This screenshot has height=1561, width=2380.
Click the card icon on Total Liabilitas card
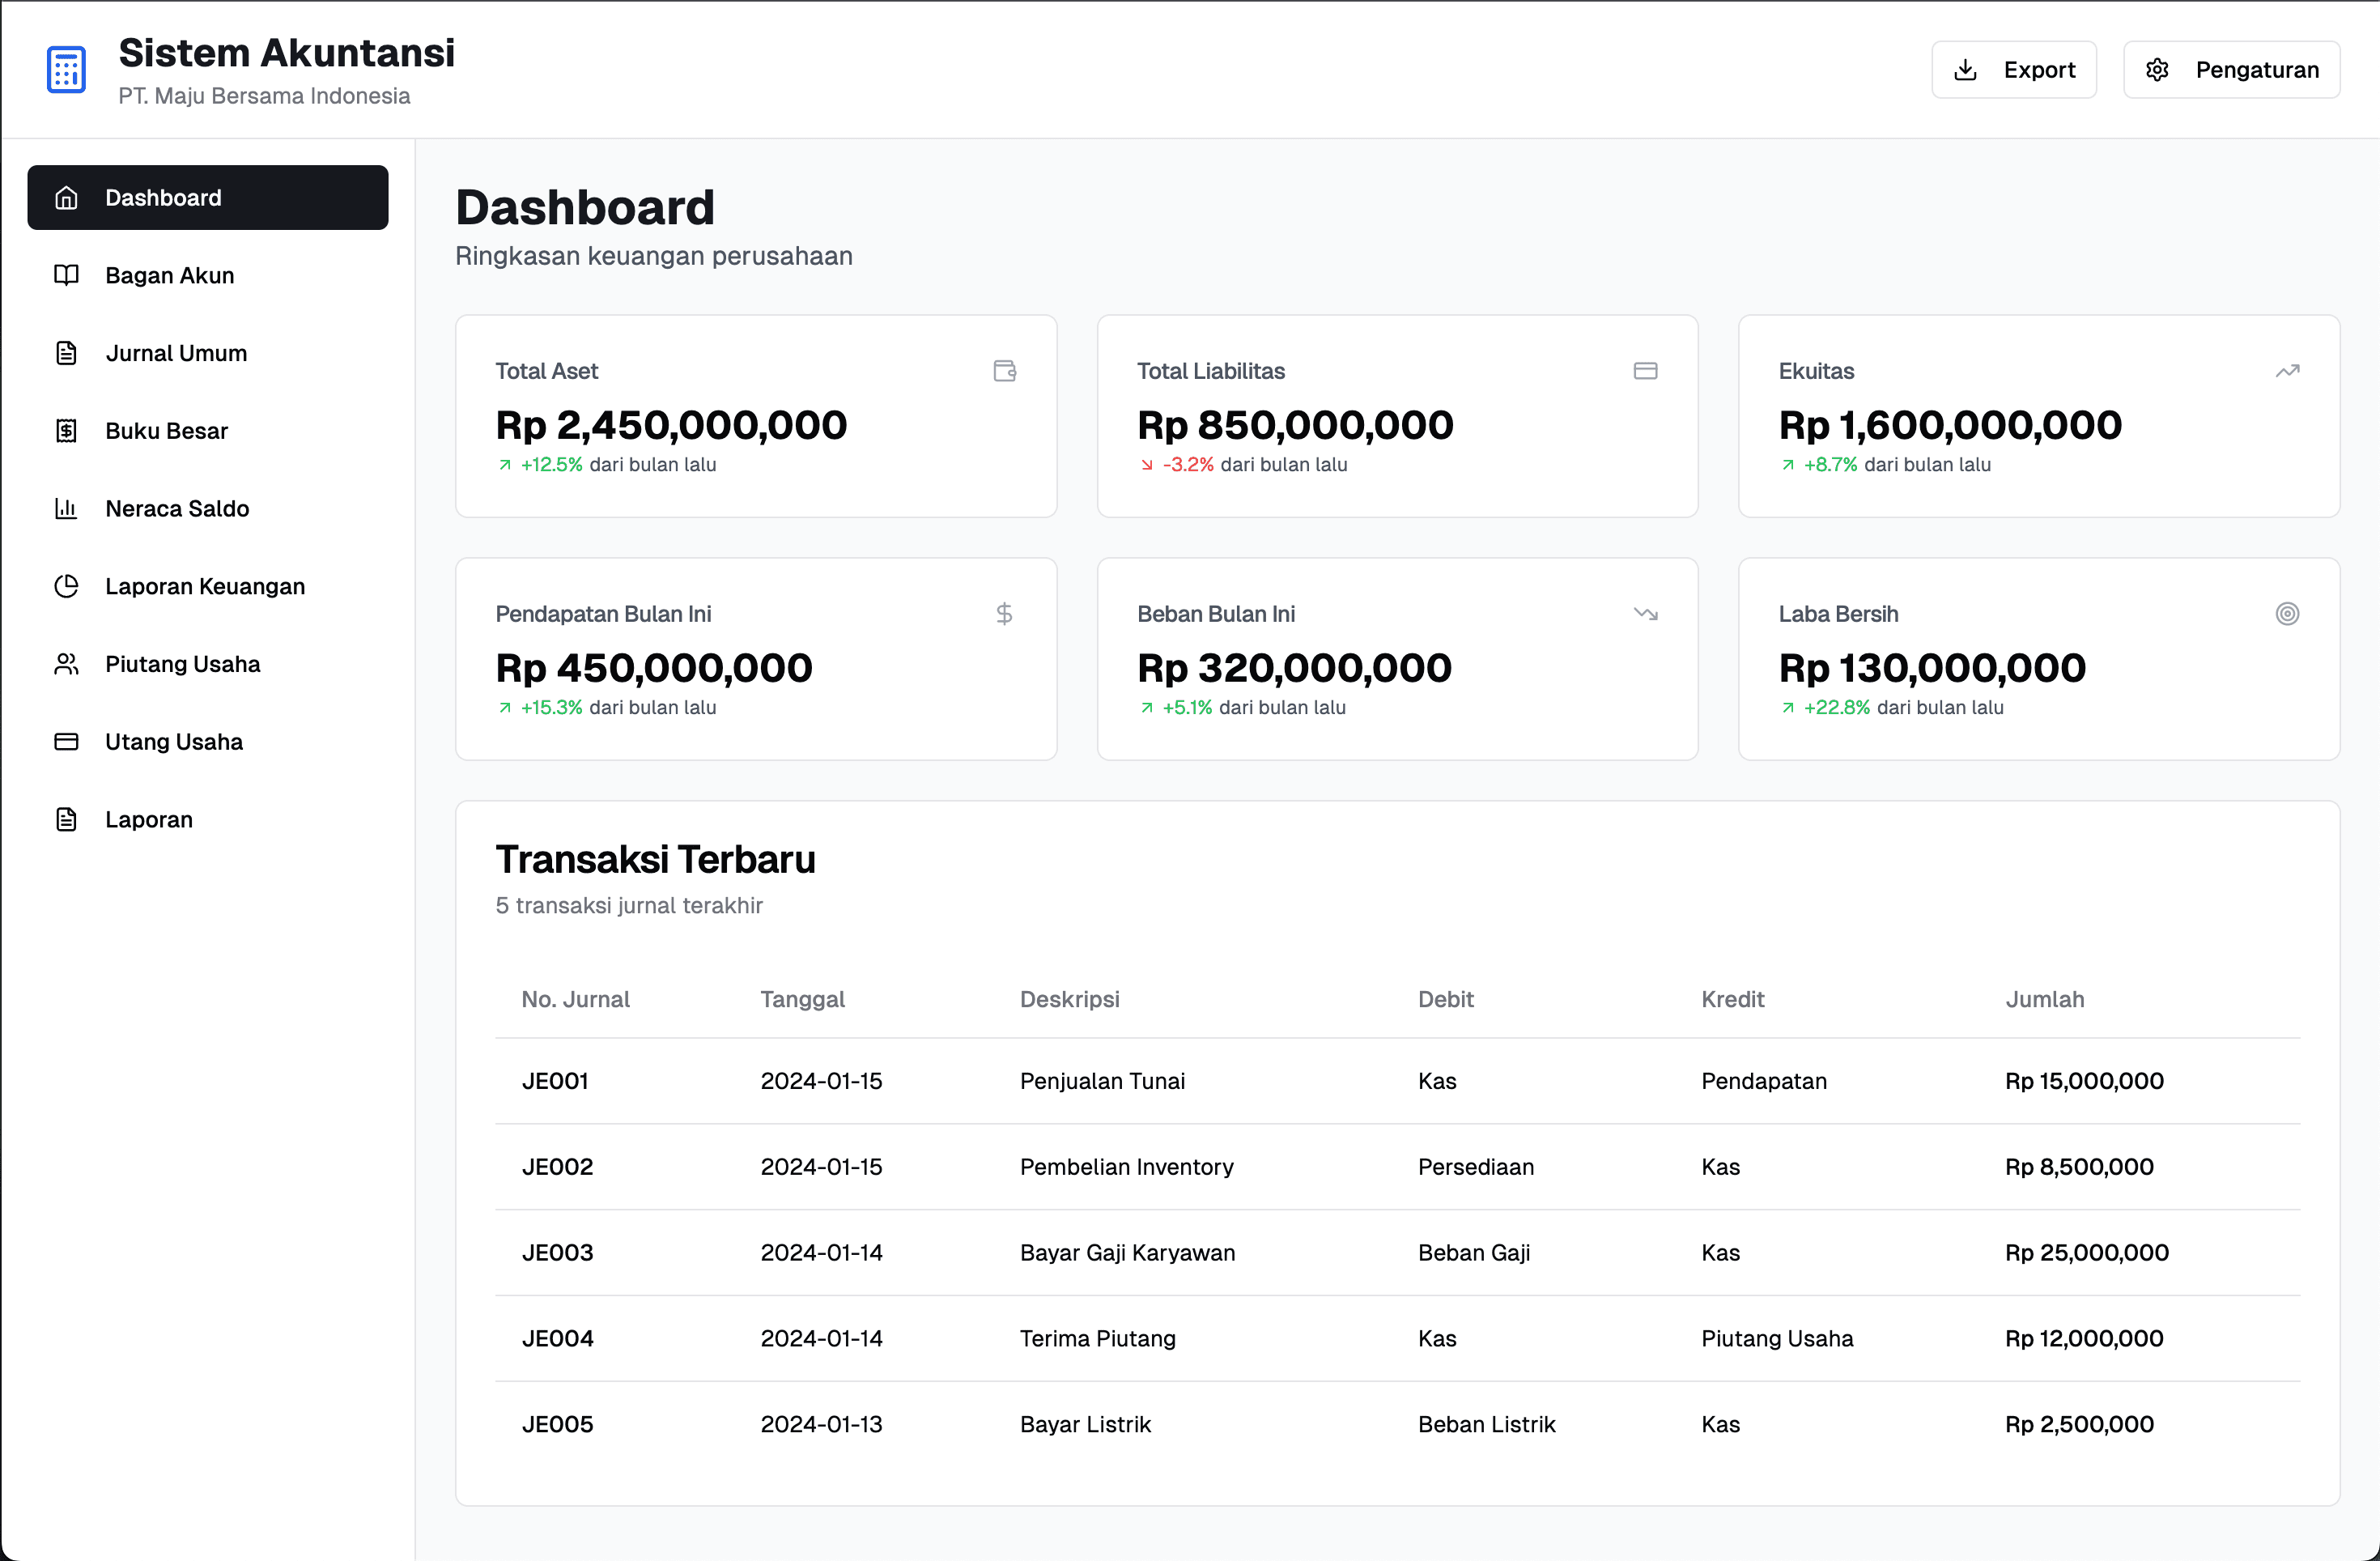[1646, 371]
